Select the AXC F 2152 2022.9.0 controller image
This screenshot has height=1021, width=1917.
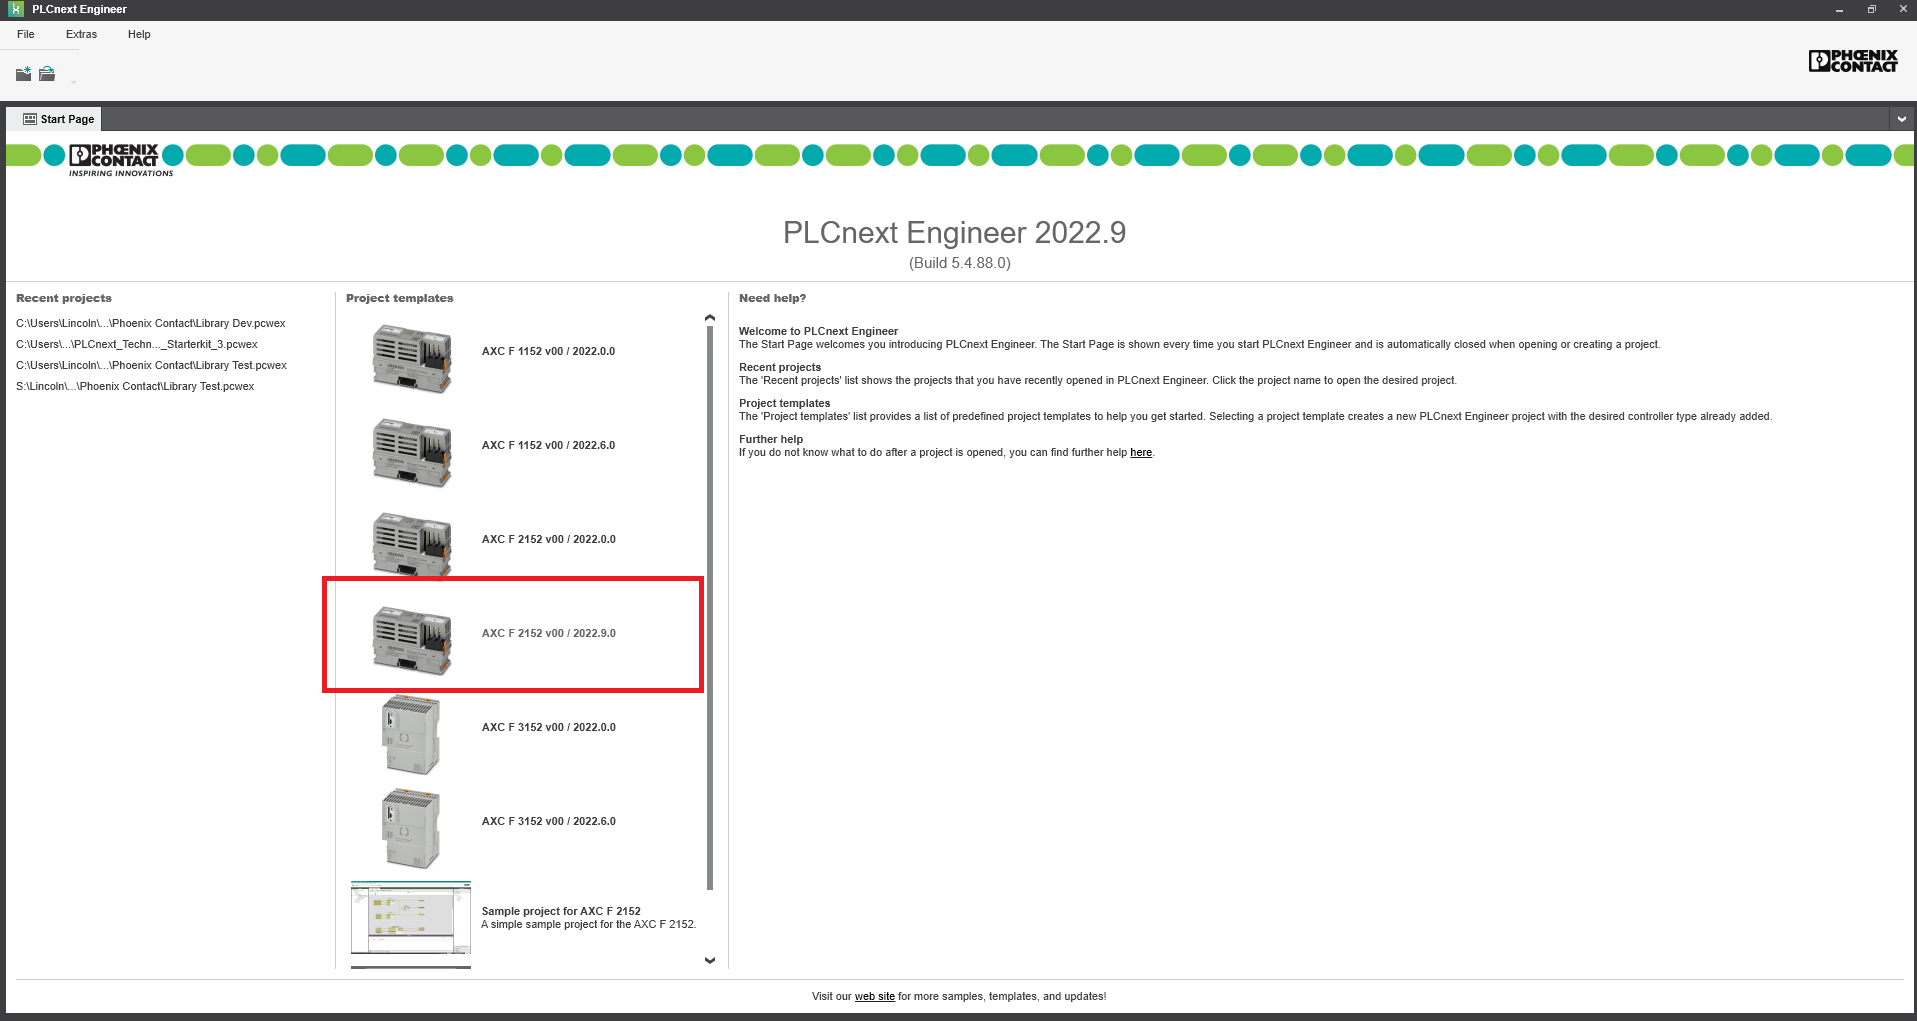coord(411,639)
